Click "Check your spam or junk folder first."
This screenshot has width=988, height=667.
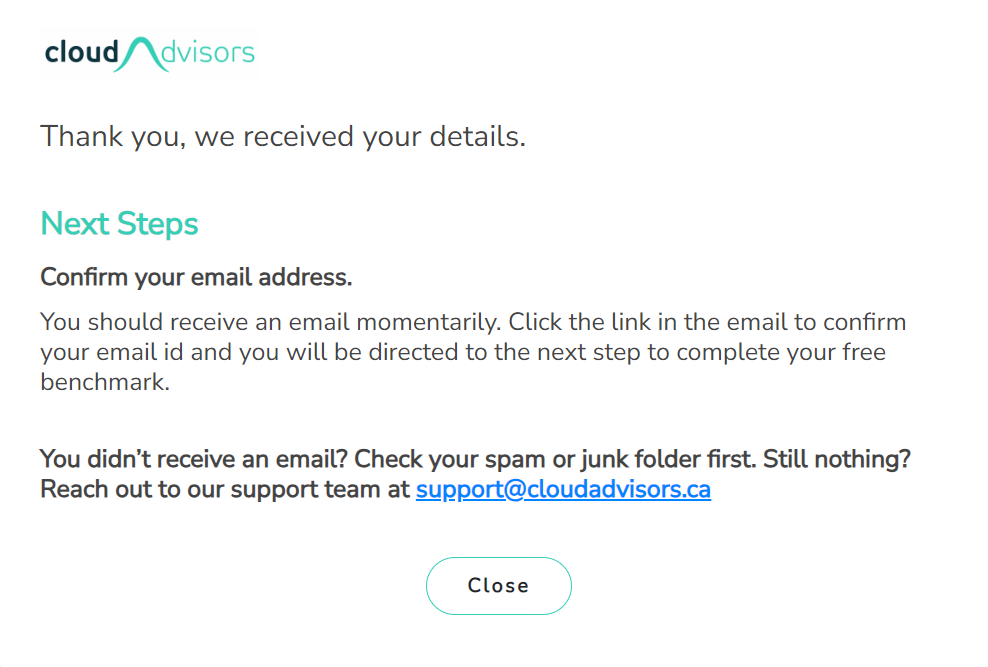(x=555, y=459)
